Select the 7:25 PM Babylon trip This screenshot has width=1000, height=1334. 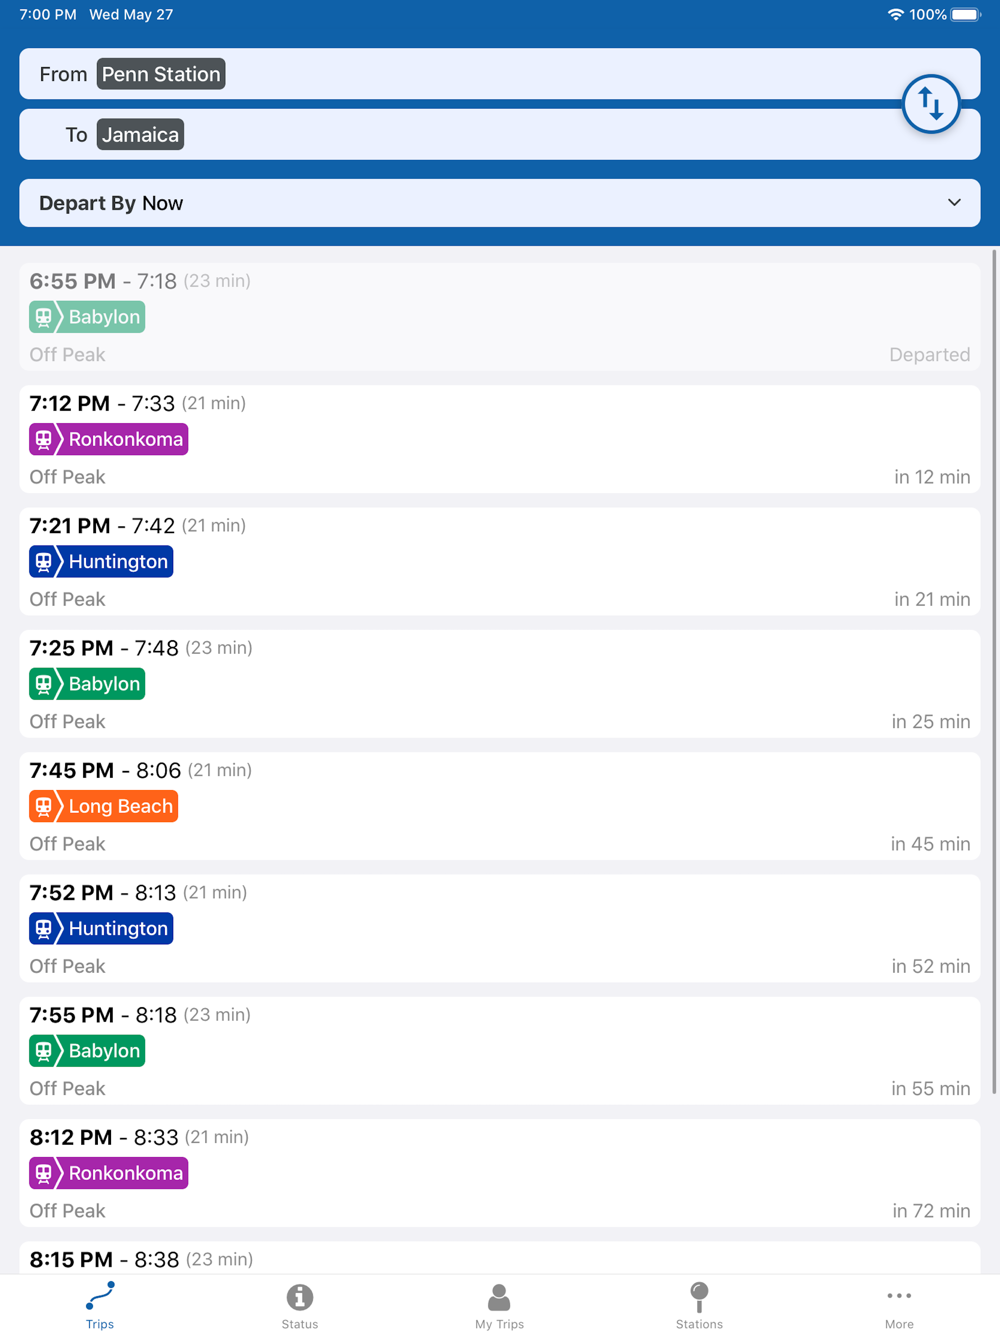(x=500, y=684)
